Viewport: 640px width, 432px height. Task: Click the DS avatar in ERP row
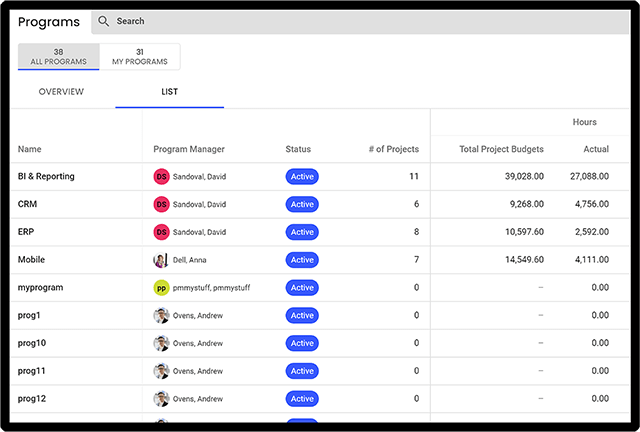(161, 232)
